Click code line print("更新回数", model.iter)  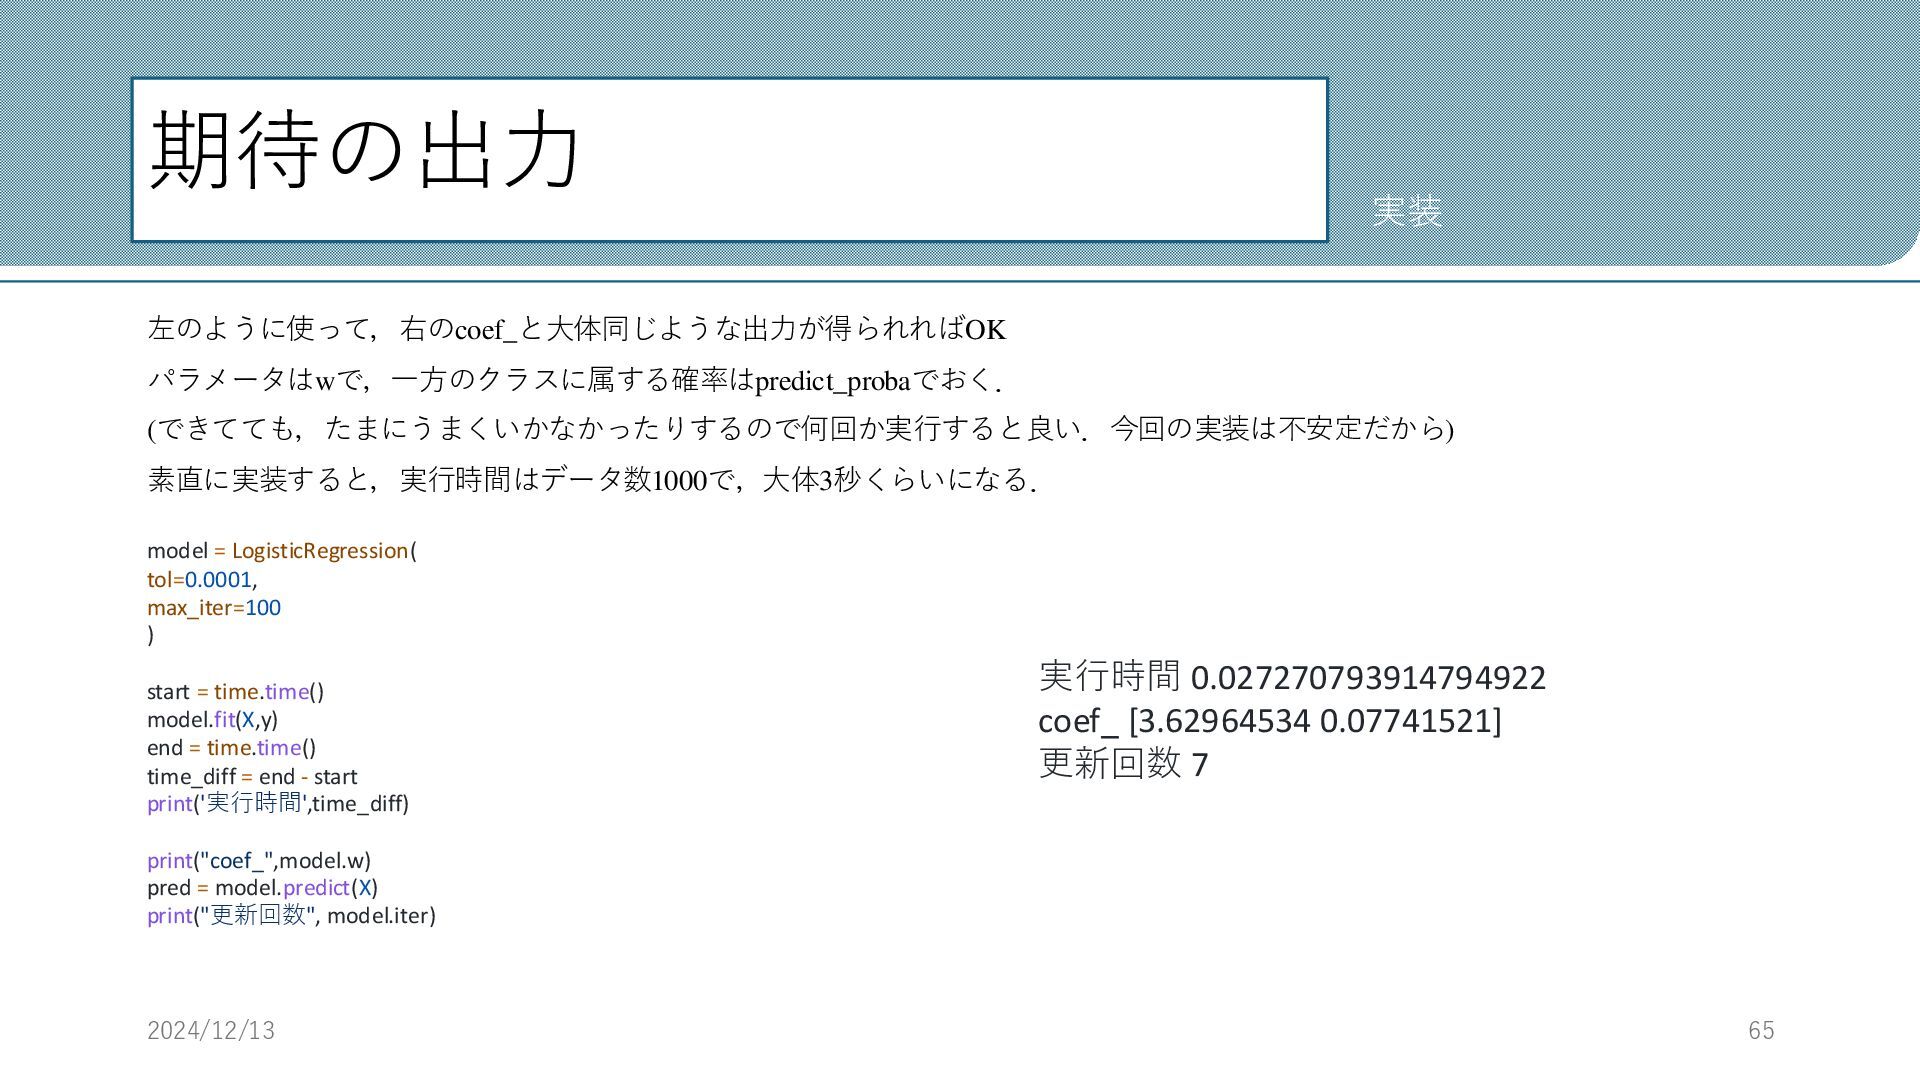point(291,916)
